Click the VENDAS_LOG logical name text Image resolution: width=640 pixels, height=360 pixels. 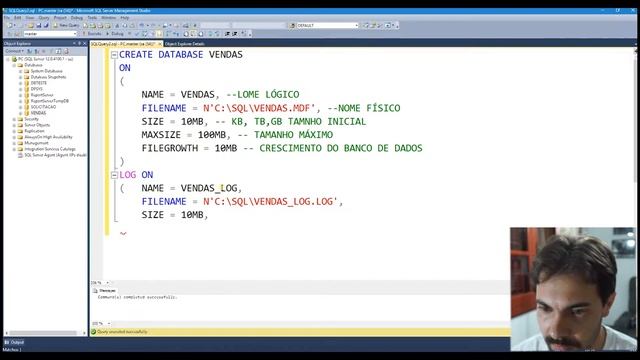tap(209, 188)
